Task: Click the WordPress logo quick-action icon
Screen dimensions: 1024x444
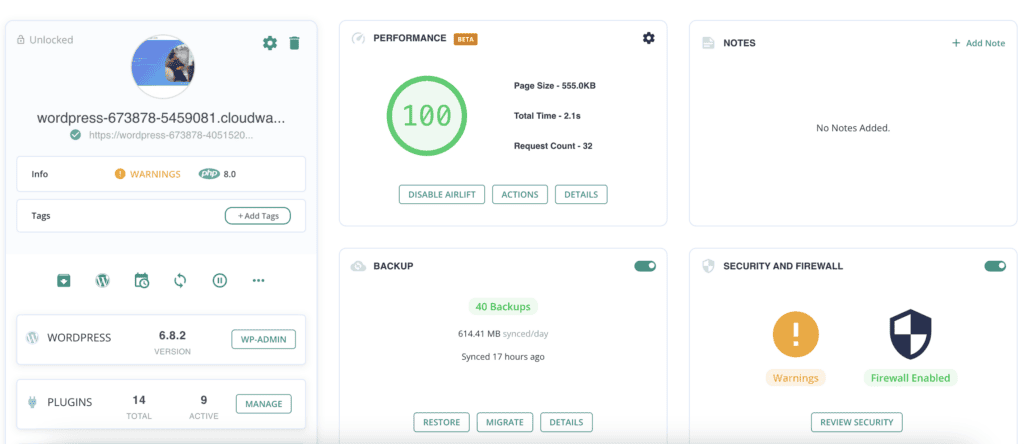Action: [103, 281]
